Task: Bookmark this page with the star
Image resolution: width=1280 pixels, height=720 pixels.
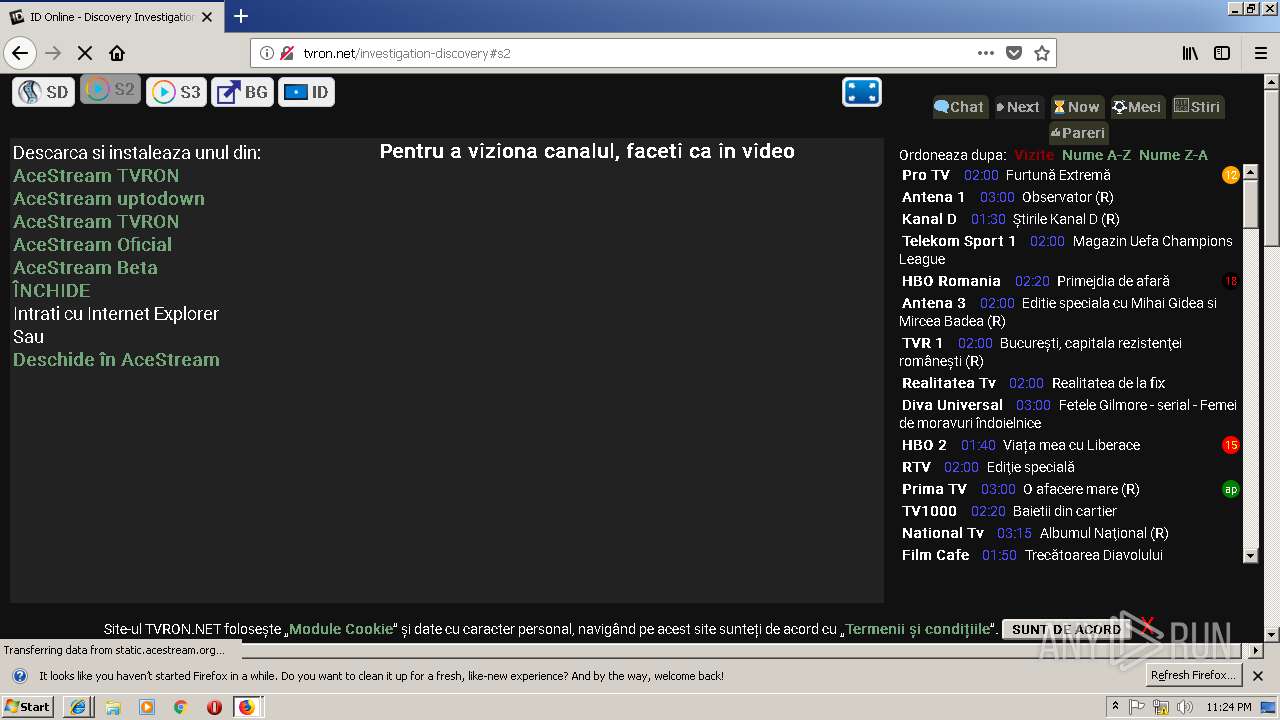Action: pyautogui.click(x=1042, y=53)
